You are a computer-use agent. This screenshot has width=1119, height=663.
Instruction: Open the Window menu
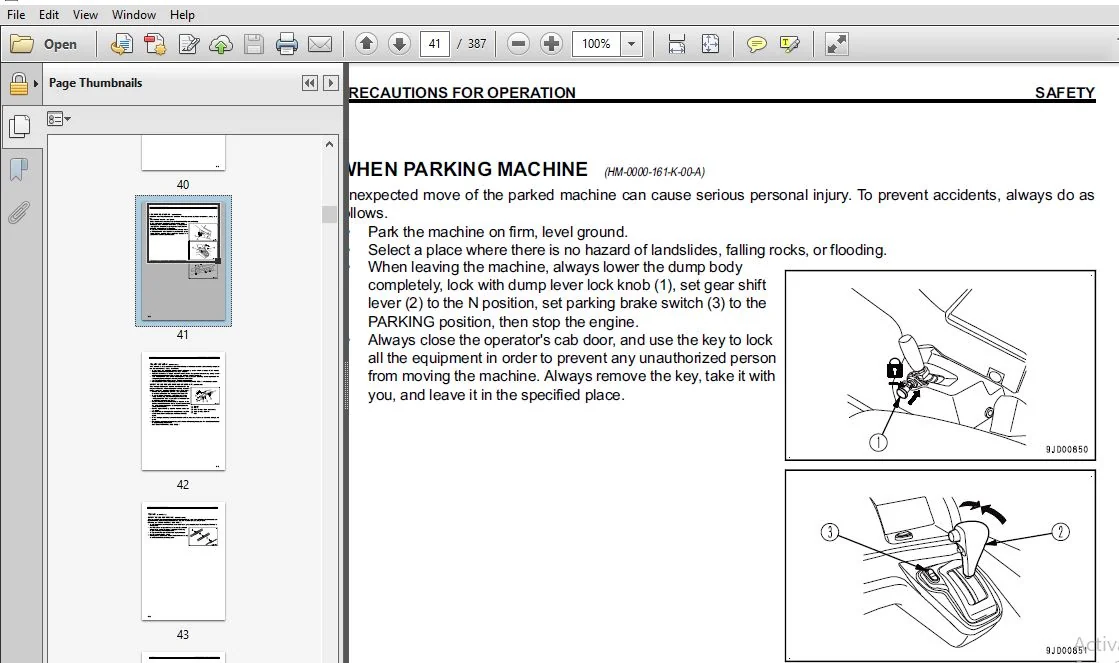(x=133, y=14)
